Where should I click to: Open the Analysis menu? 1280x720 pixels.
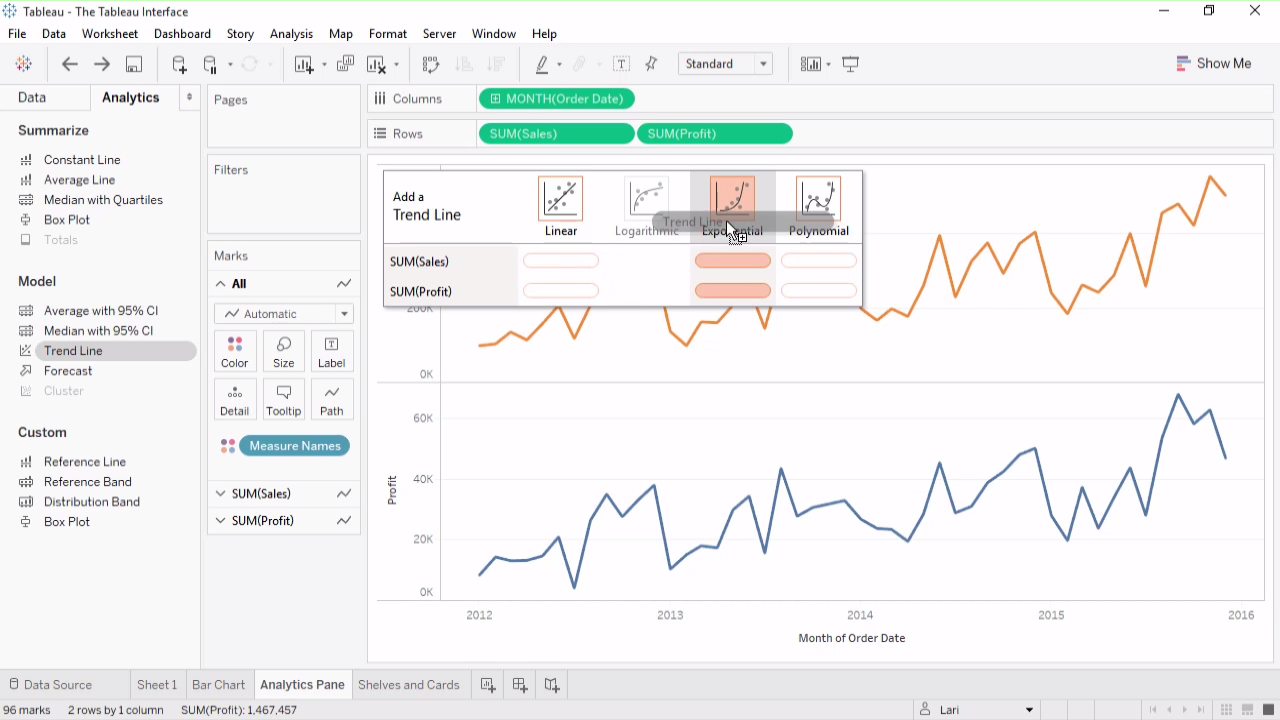pyautogui.click(x=291, y=33)
